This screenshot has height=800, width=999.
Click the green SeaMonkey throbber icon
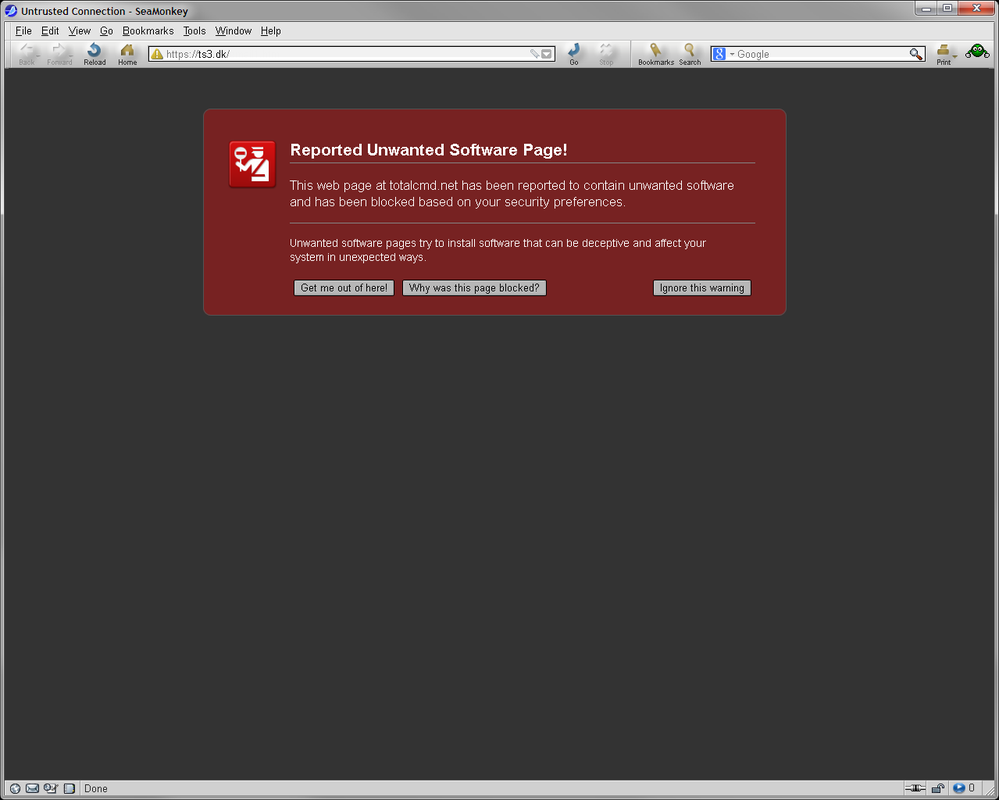(x=977, y=52)
